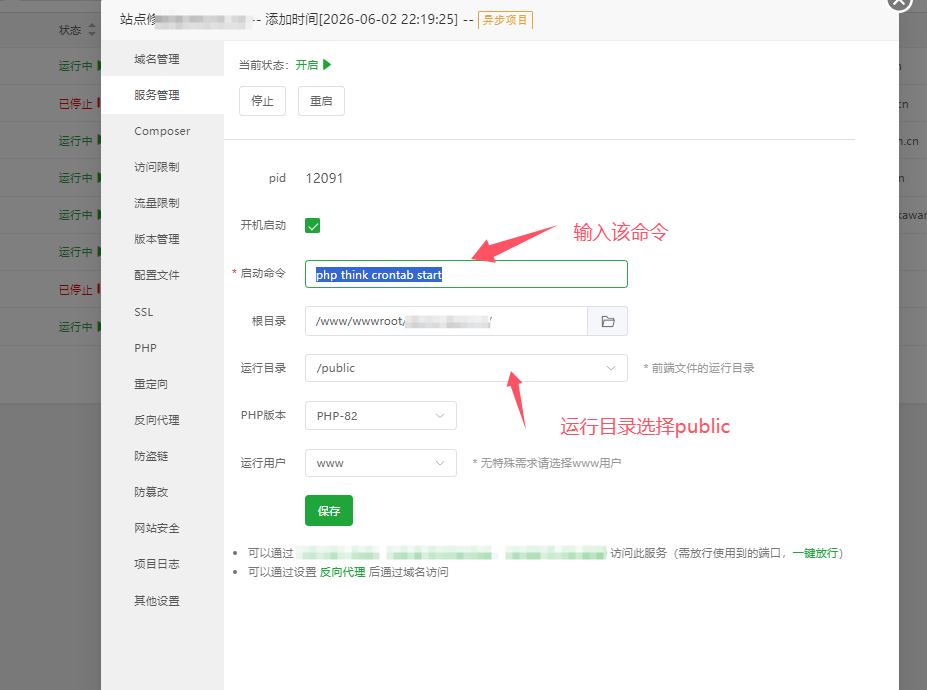The height and width of the screenshot is (690, 927).
Task: Open the 运行用户 www dropdown
Action: 381,463
